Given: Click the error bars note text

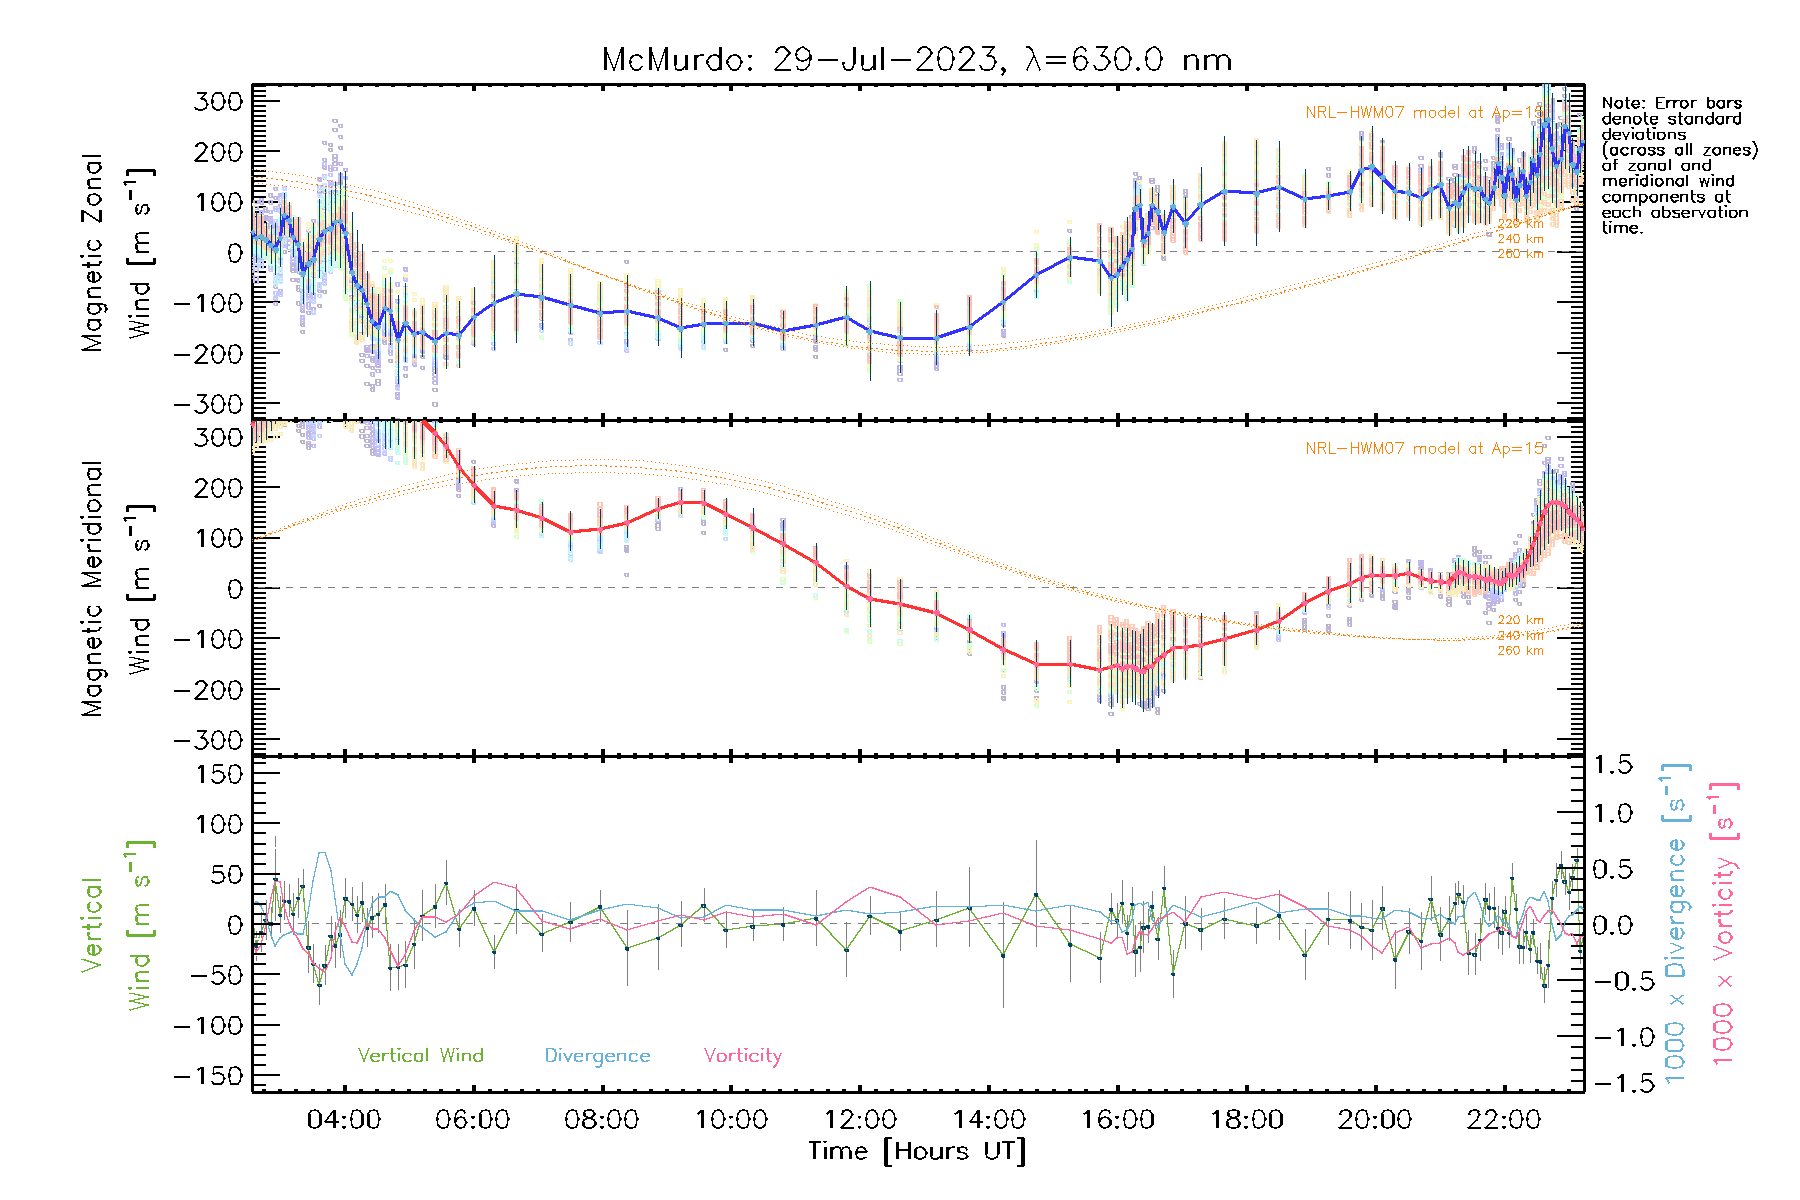Looking at the screenshot, I should point(1679,165).
